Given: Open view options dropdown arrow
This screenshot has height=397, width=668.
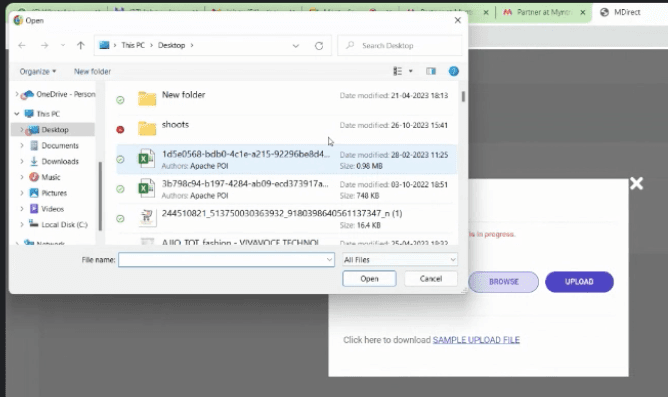Looking at the screenshot, I should tap(411, 71).
